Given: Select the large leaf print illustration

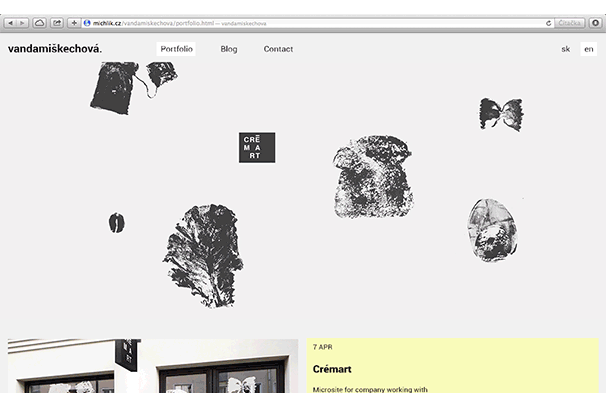Looking at the screenshot, I should coord(204,254).
